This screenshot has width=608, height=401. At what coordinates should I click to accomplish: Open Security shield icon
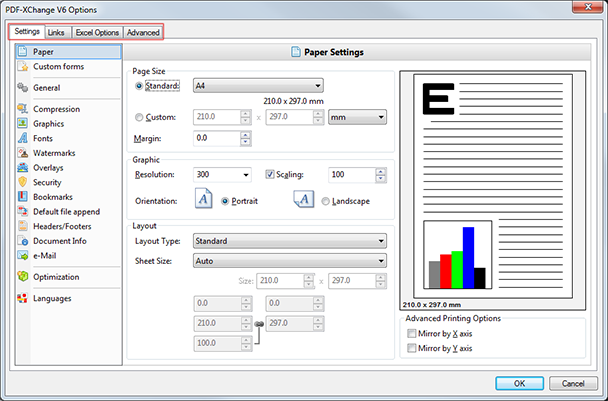[x=23, y=182]
